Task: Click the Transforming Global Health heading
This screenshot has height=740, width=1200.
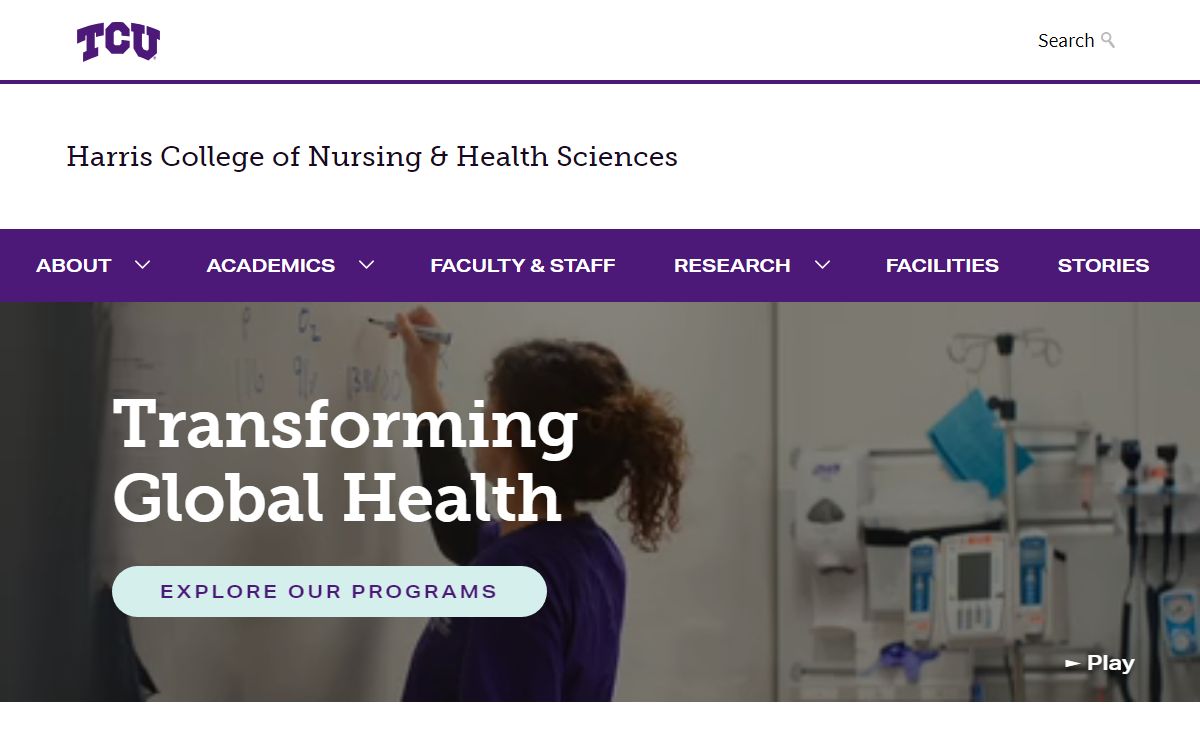Action: pos(345,460)
